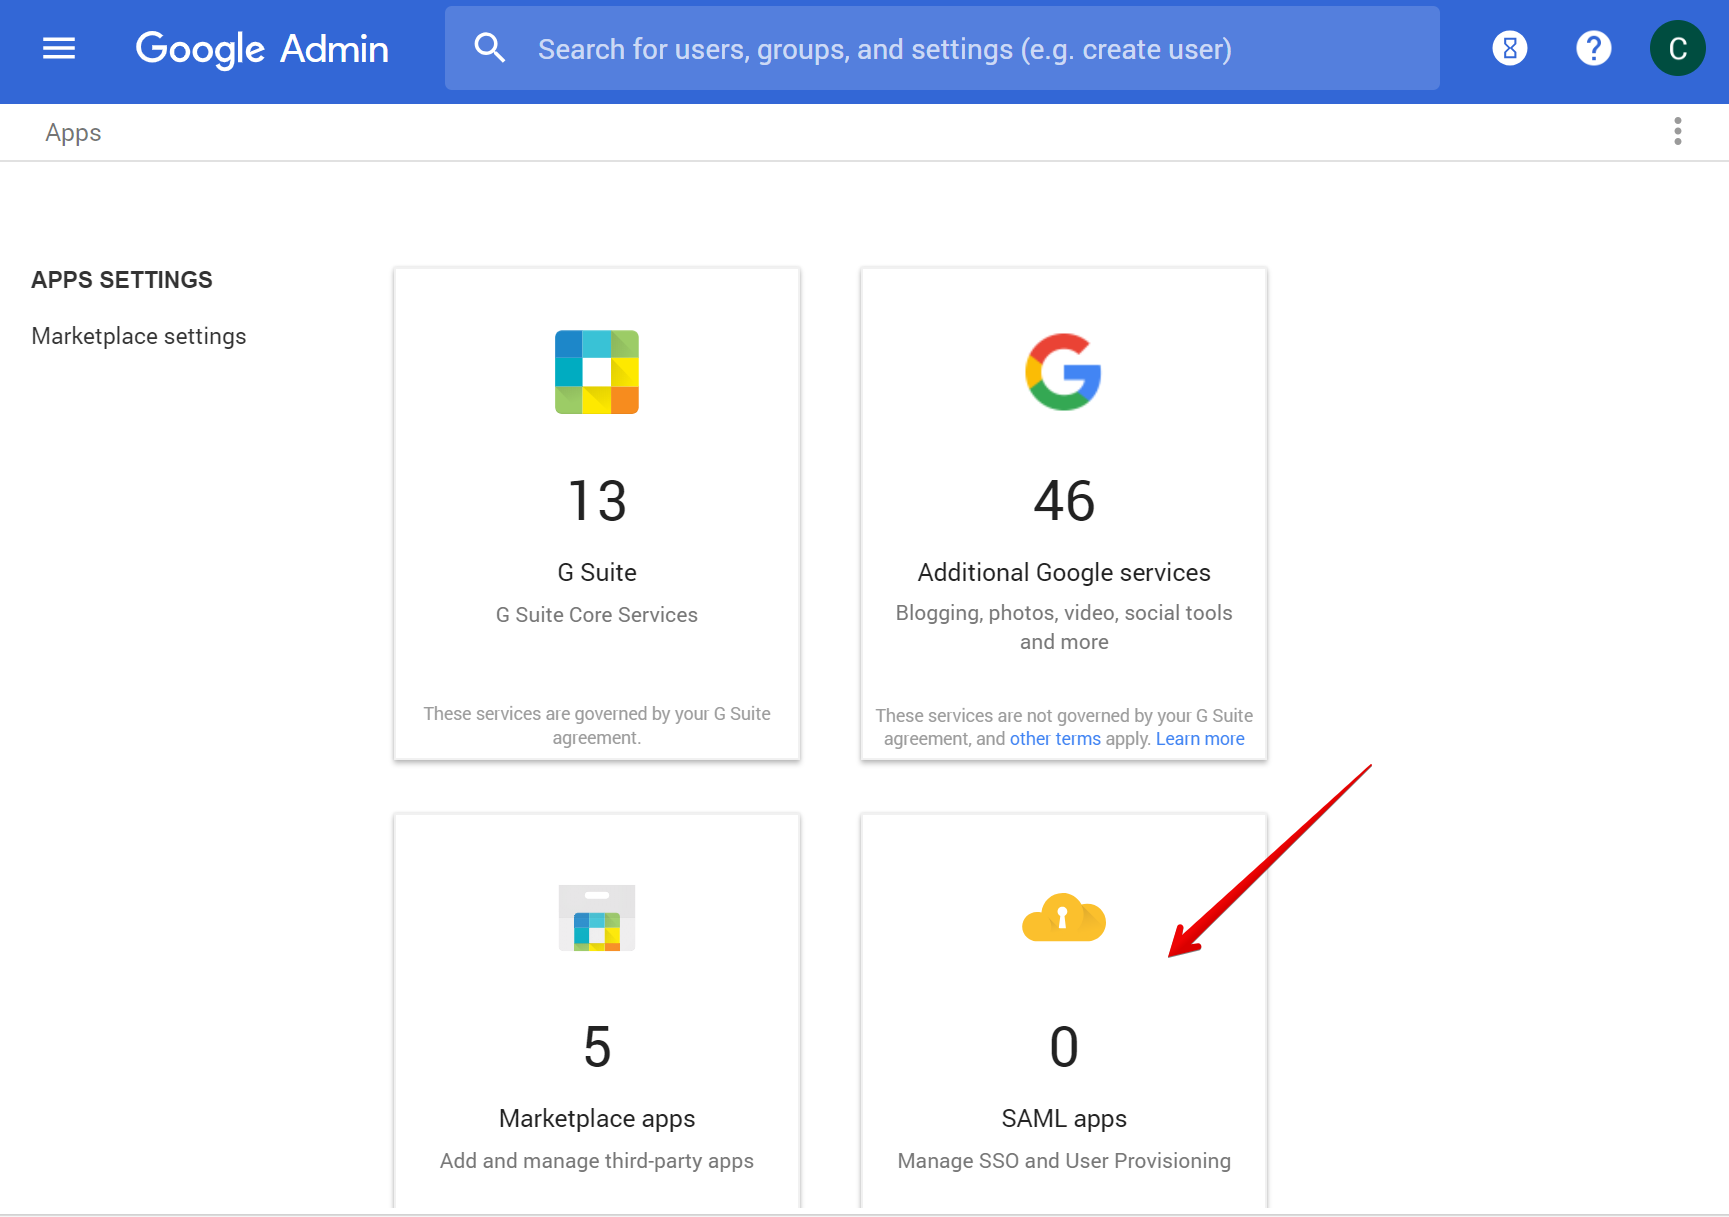Select Marketplace settings in the sidebar

138,336
